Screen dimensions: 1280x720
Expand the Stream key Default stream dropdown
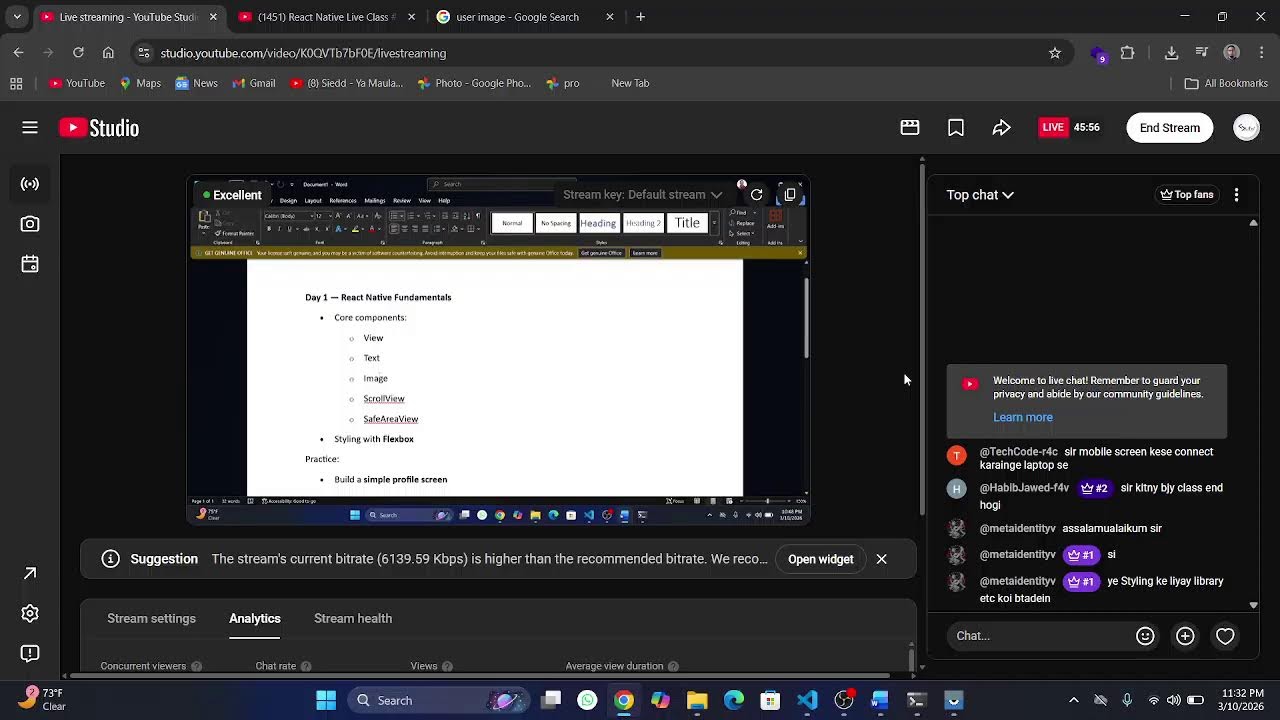pyautogui.click(x=642, y=194)
